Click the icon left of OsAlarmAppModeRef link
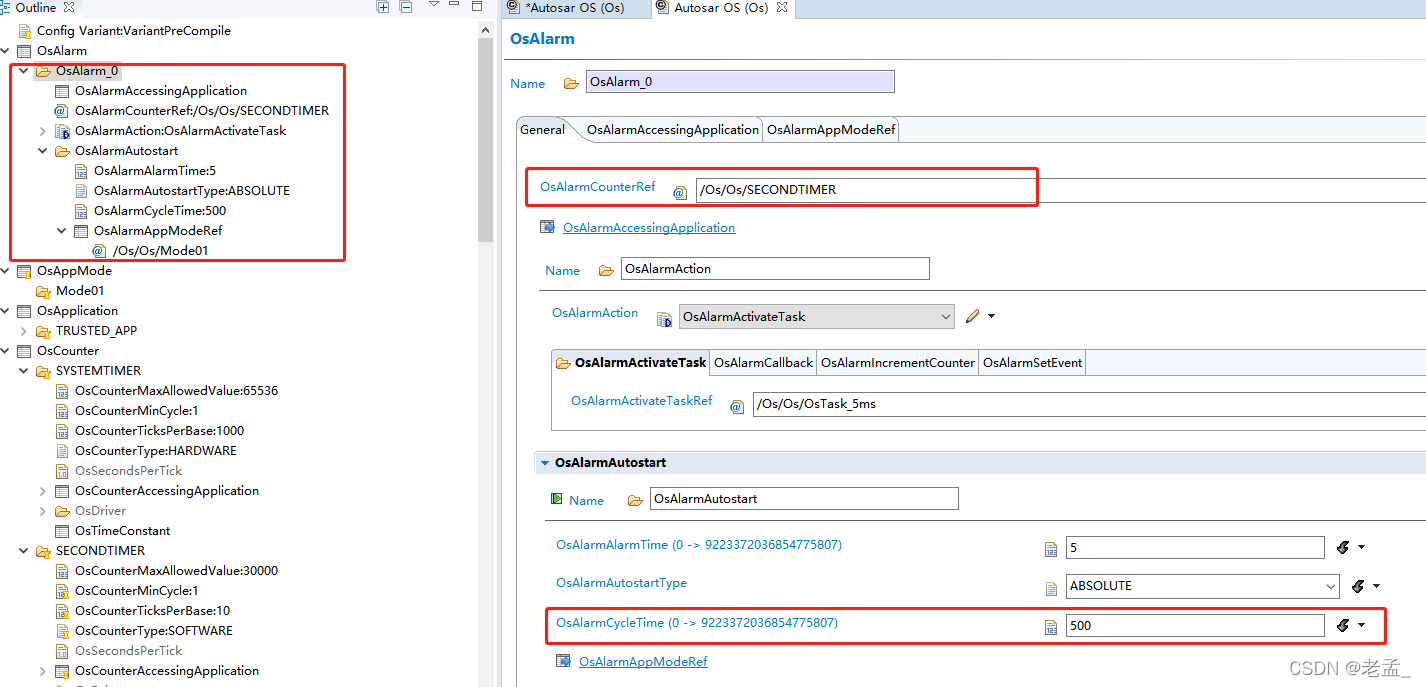1426x687 pixels. click(x=563, y=662)
